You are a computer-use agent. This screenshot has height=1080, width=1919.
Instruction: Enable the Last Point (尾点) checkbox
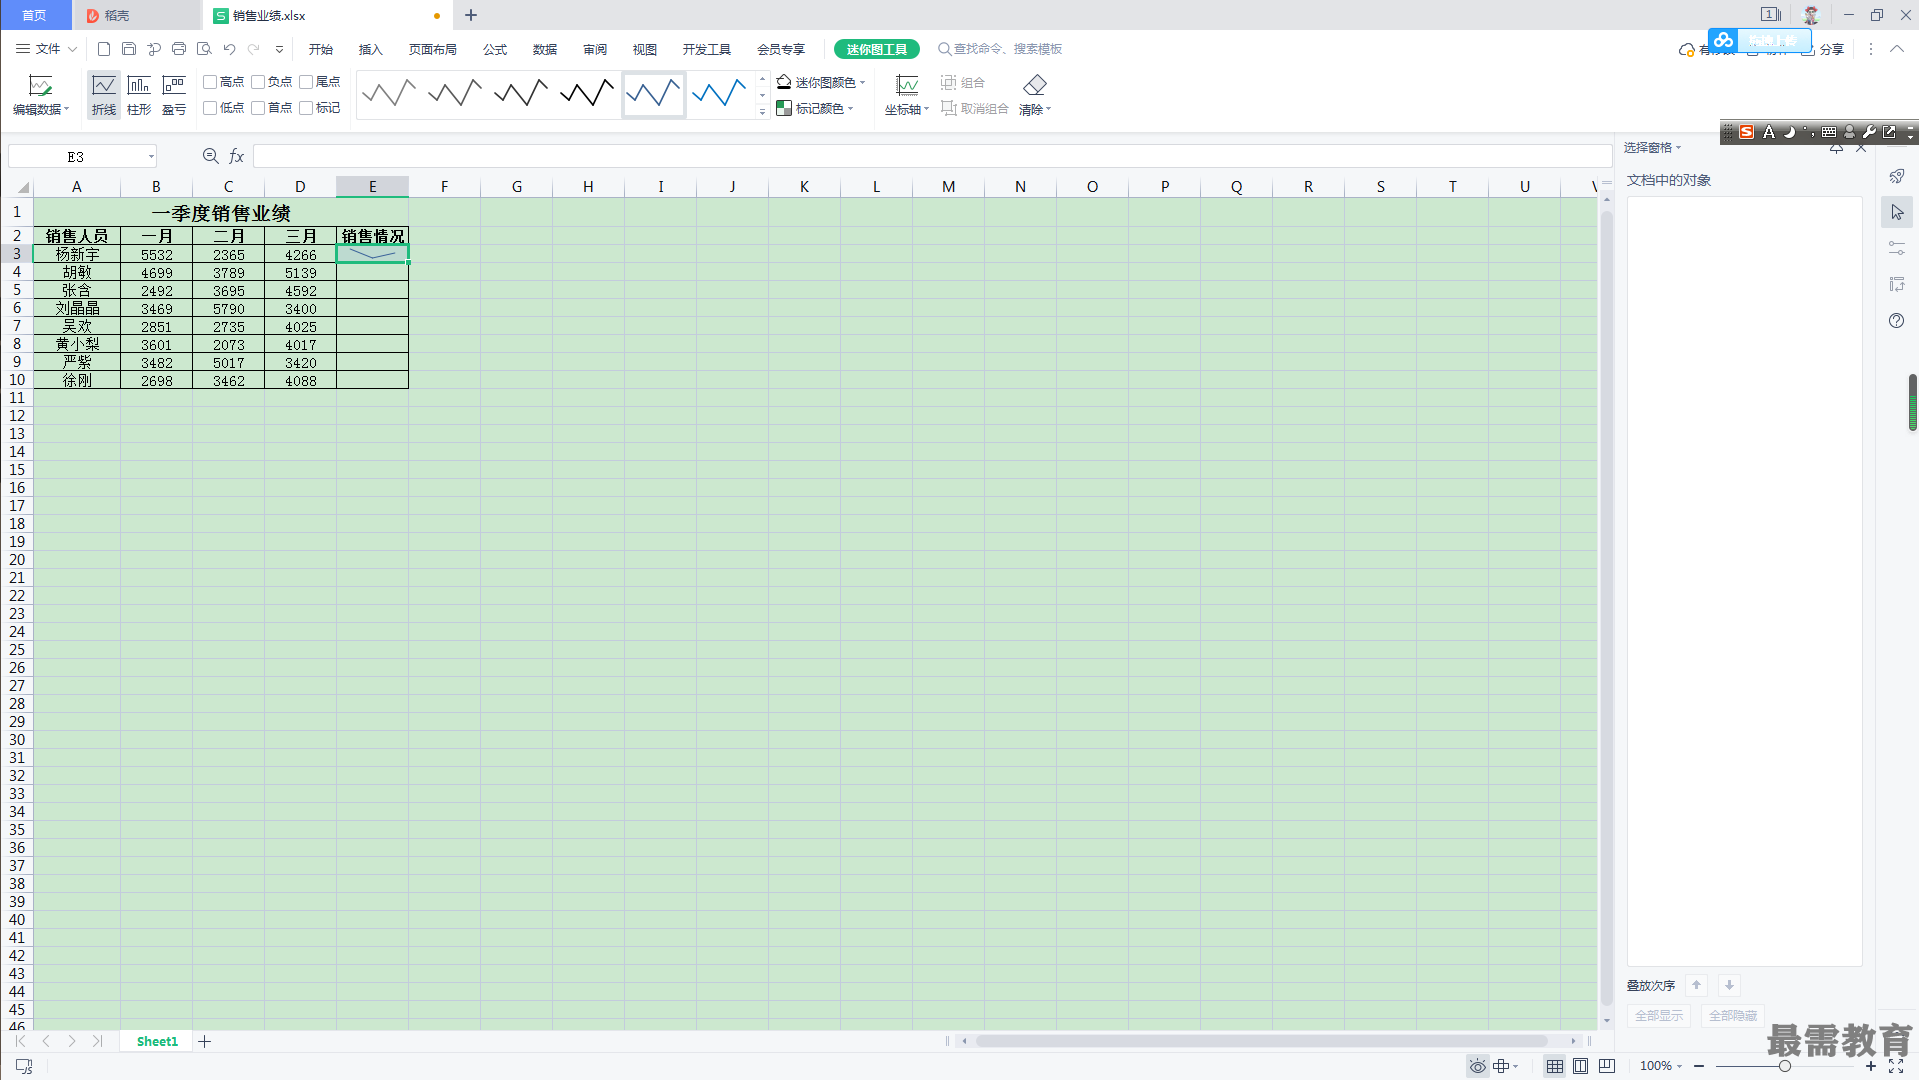click(x=306, y=82)
